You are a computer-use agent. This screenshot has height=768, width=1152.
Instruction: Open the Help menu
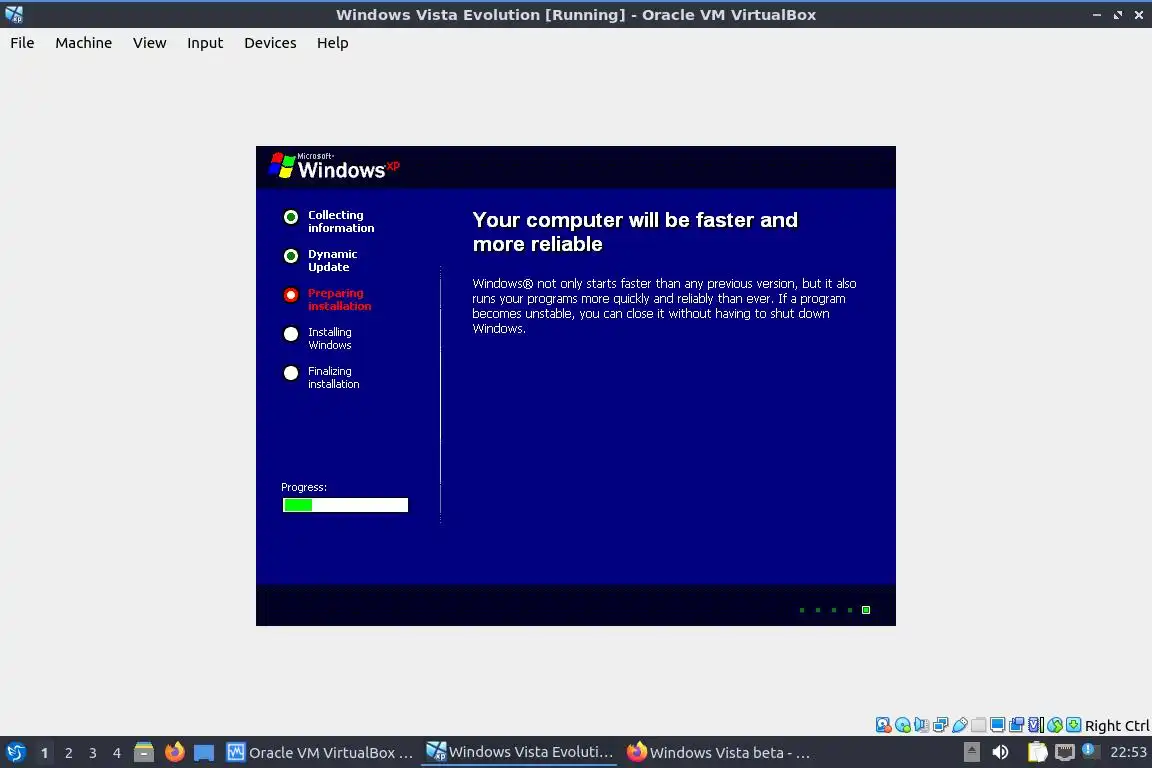pyautogui.click(x=333, y=43)
